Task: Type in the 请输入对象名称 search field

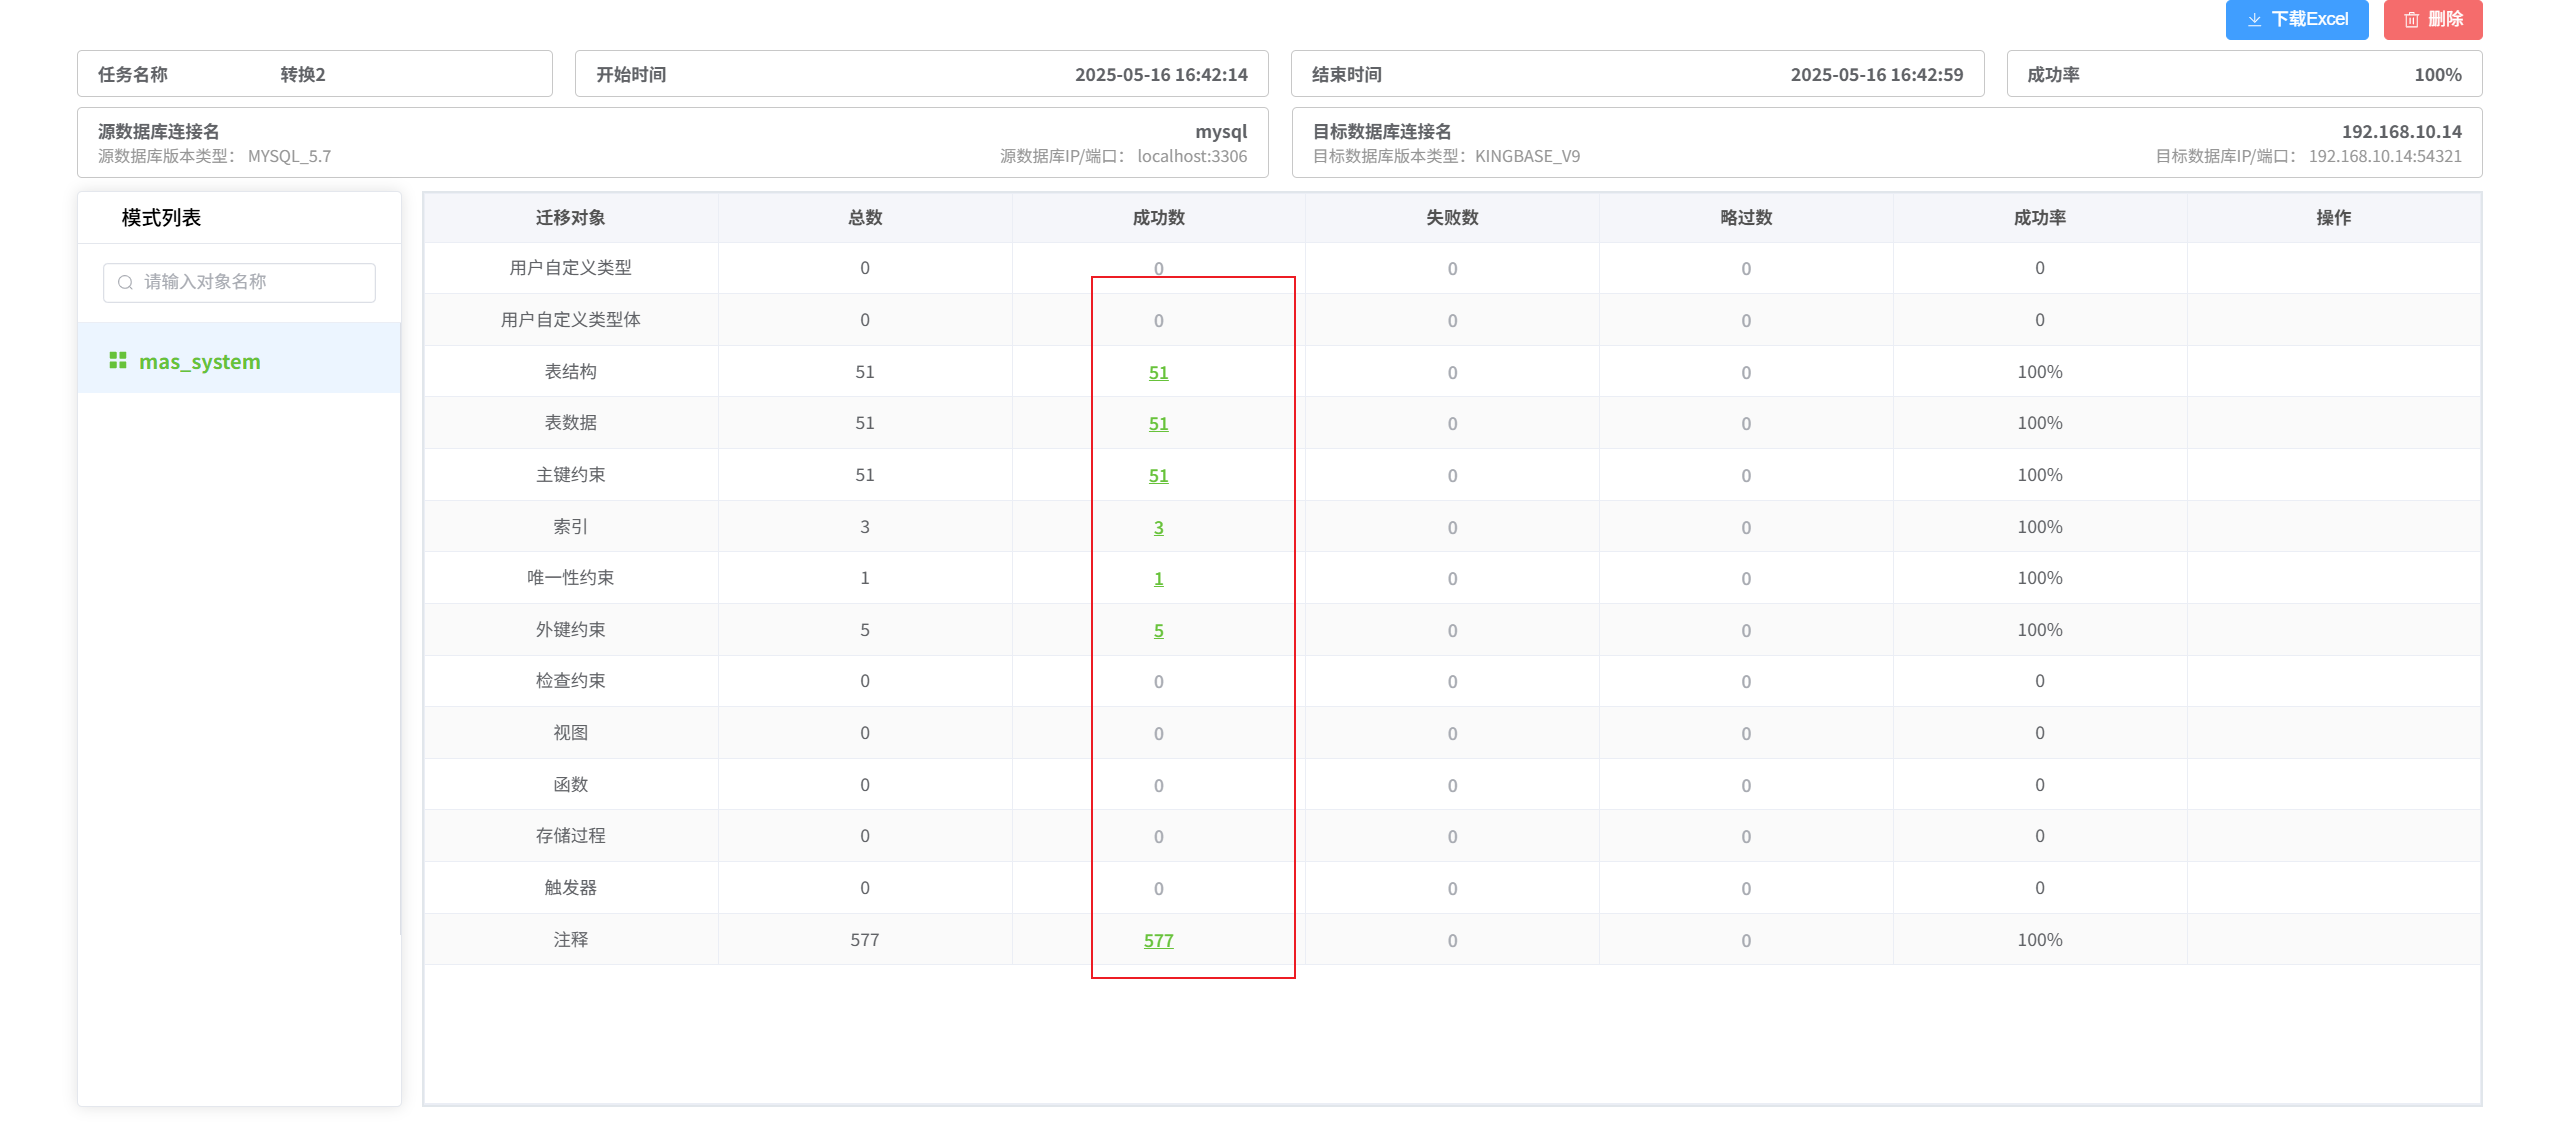Action: pyautogui.click(x=255, y=282)
